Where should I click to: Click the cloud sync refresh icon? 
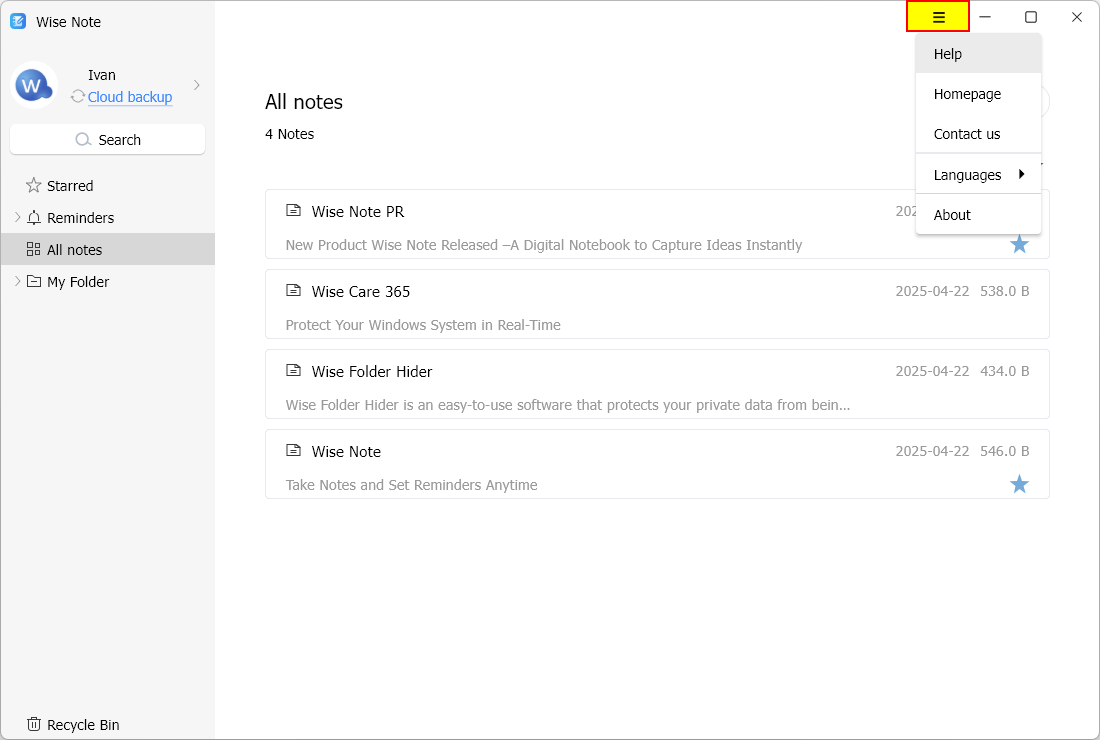[x=78, y=96]
